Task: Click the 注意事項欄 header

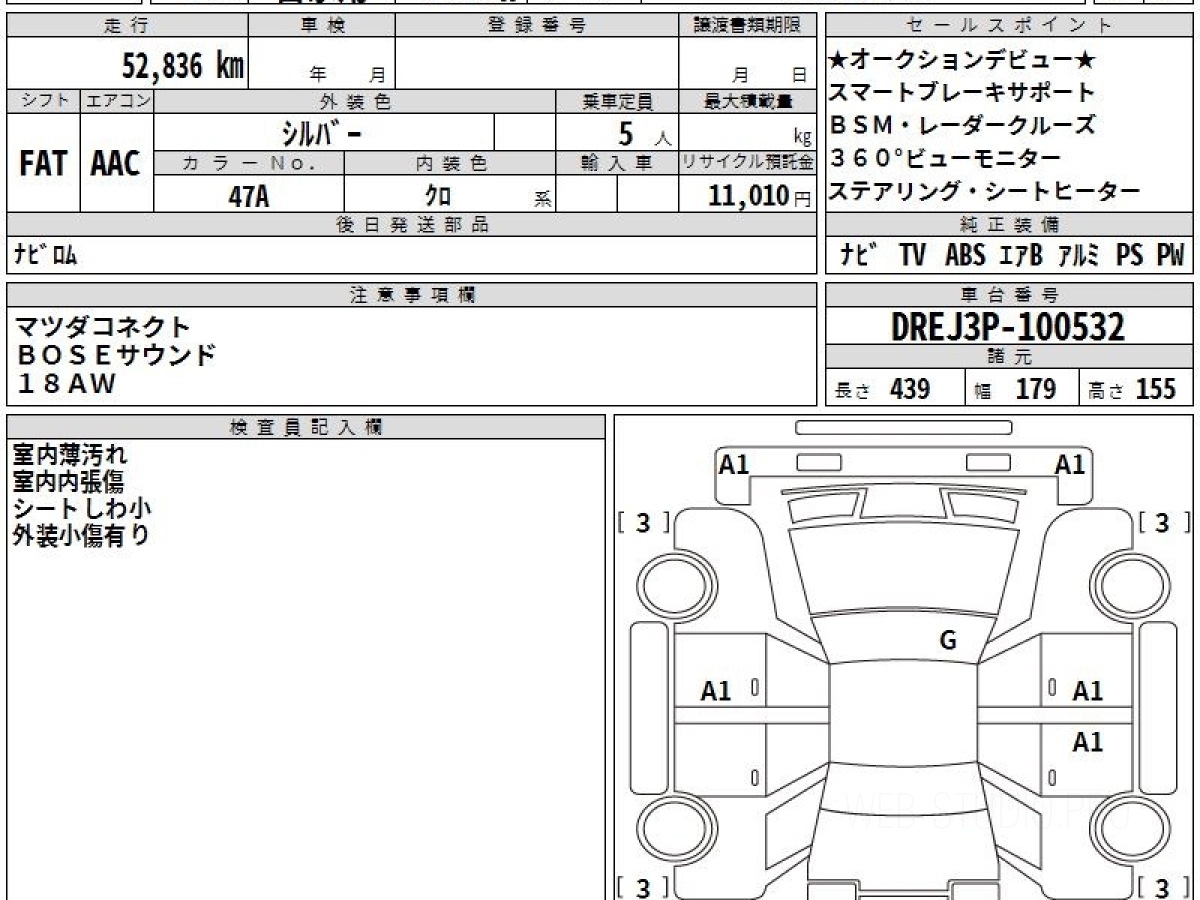Action: coord(412,294)
